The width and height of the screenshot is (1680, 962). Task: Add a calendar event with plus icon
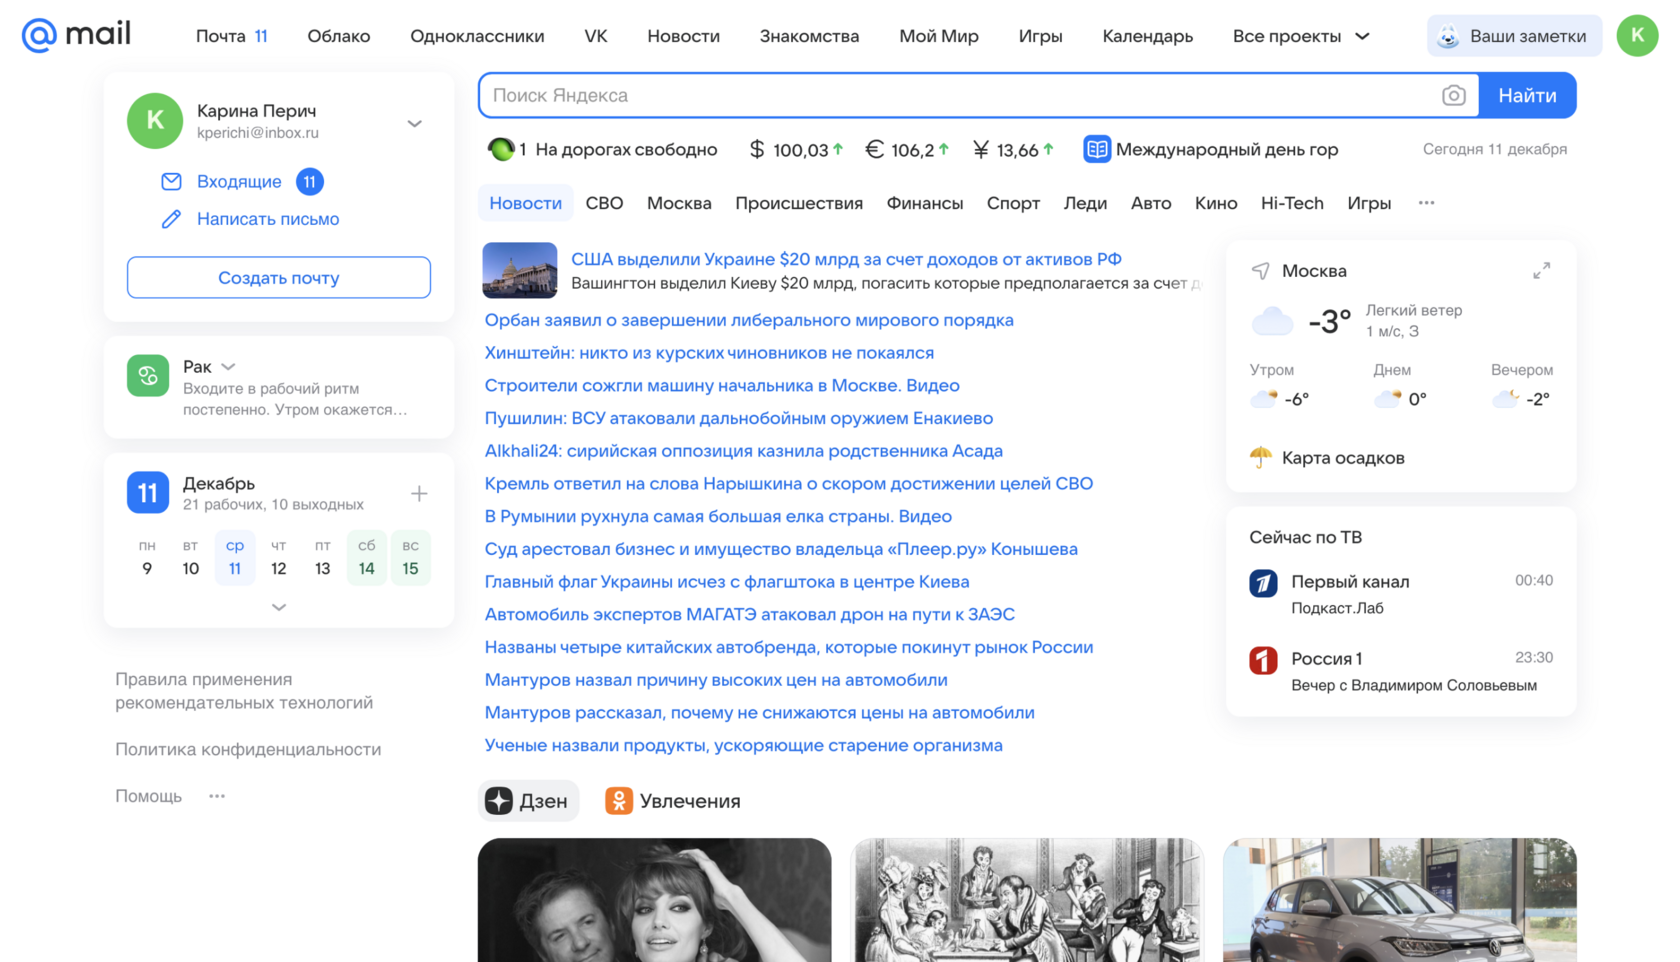tap(419, 494)
